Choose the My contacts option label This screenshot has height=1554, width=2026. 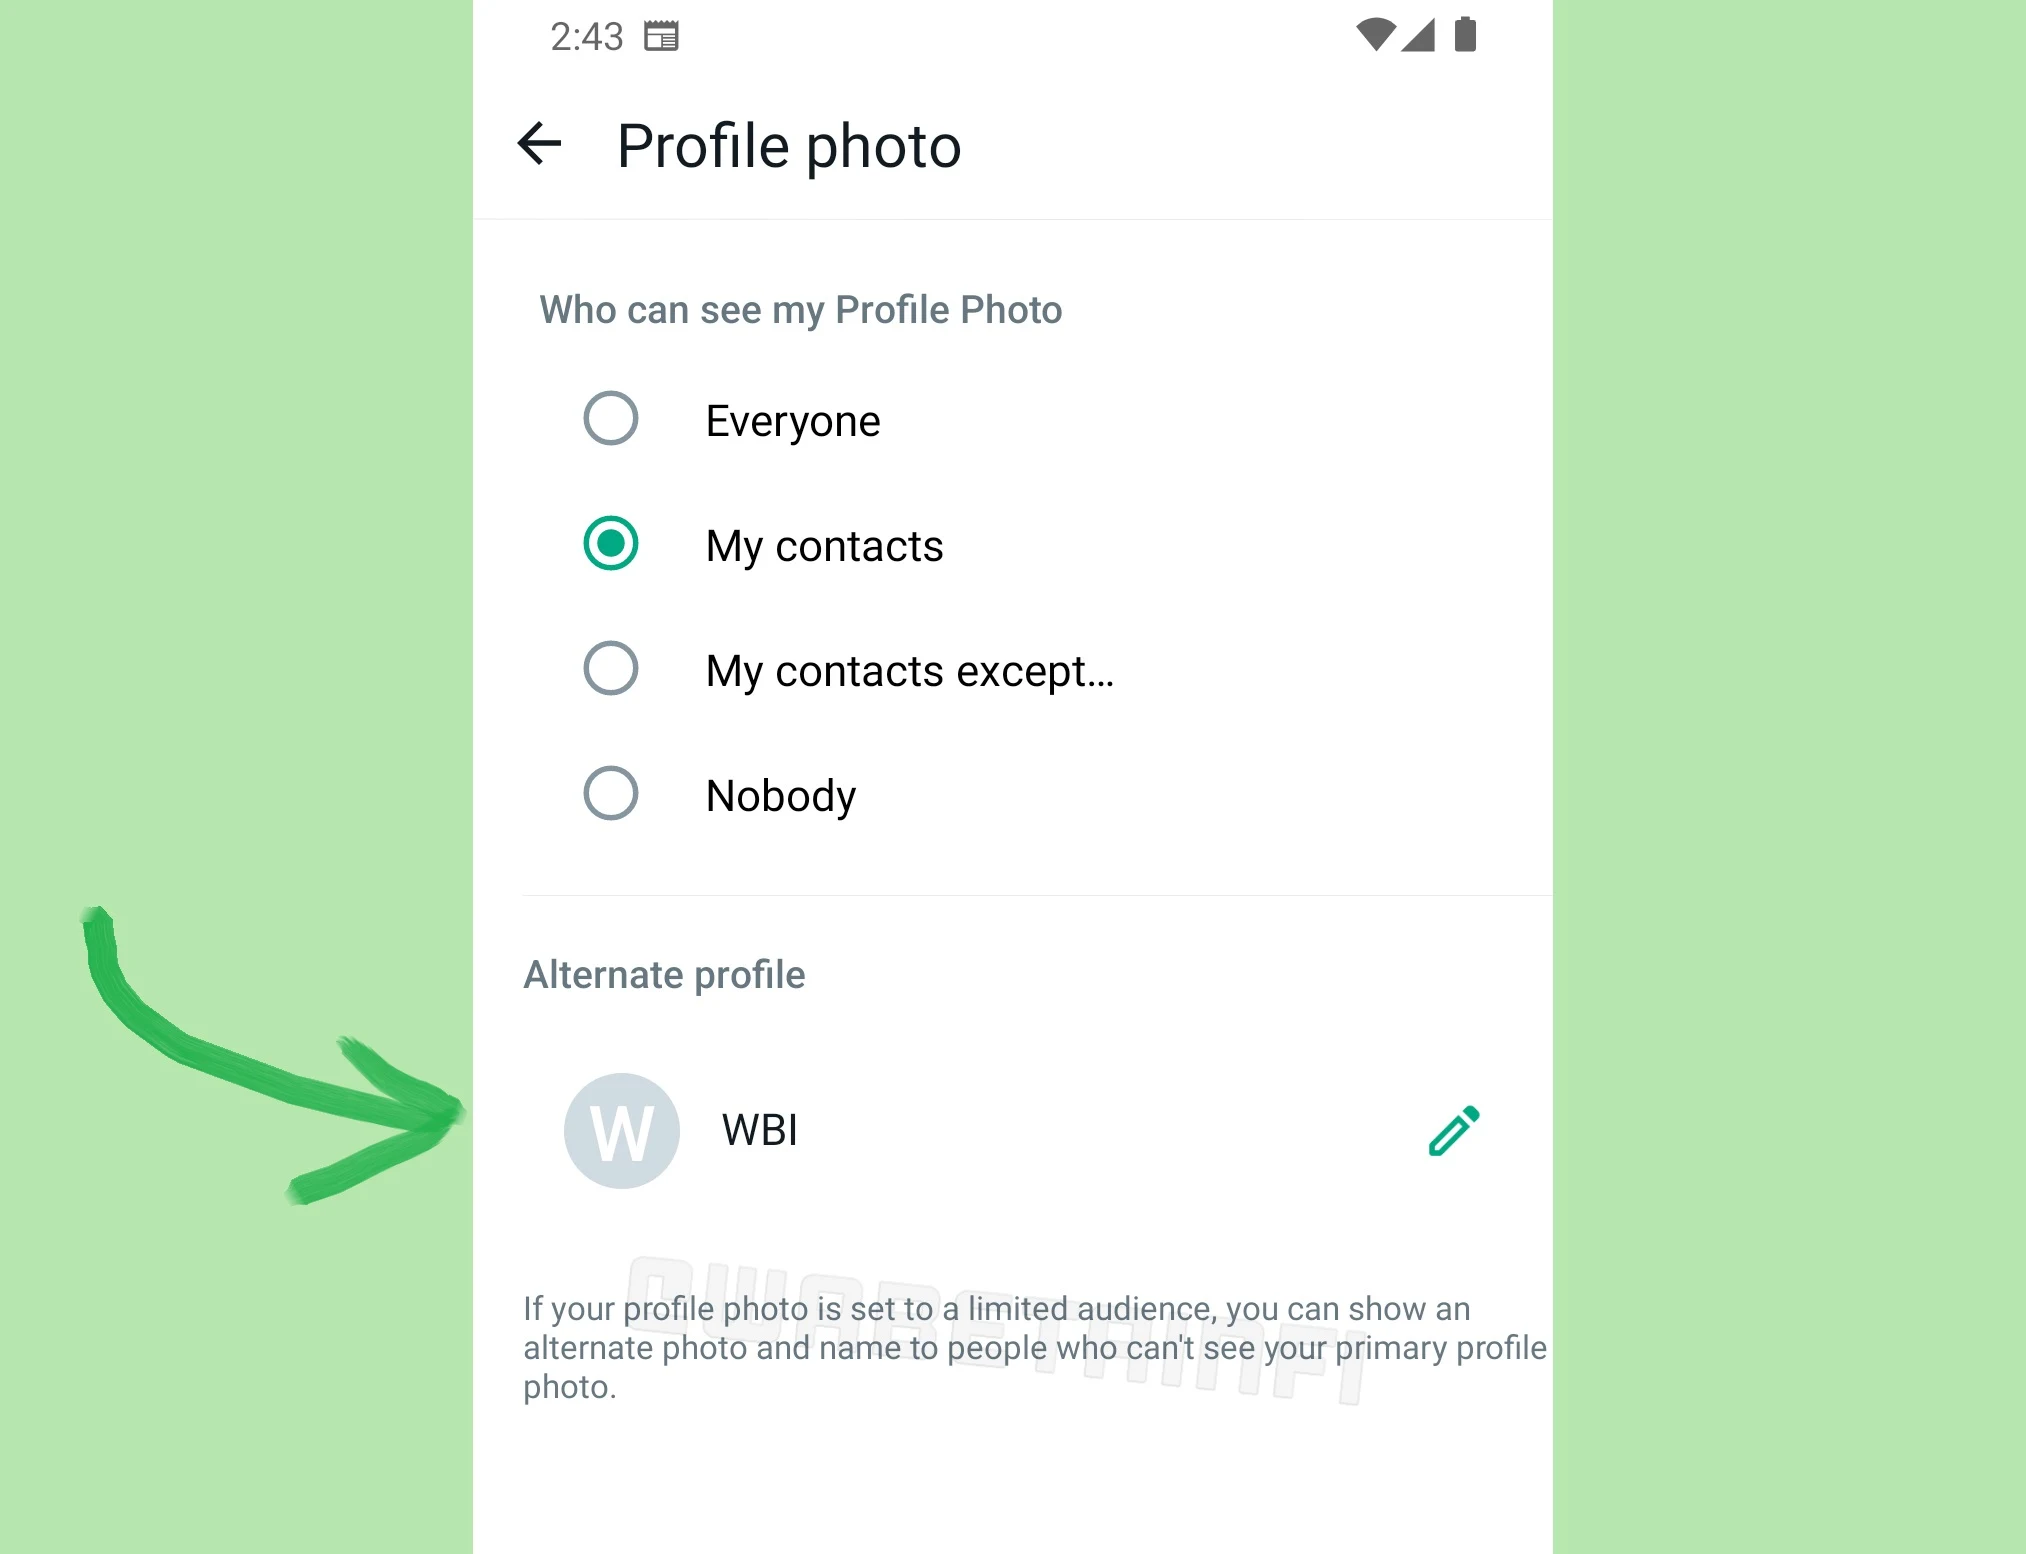[824, 546]
